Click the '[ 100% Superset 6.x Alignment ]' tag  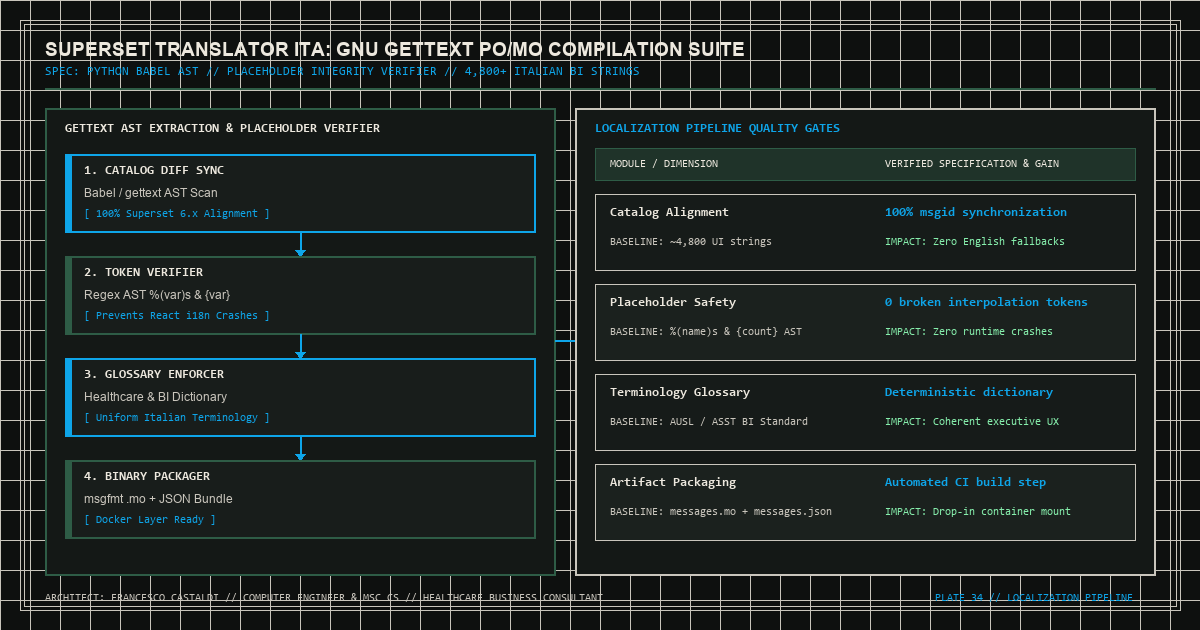[x=177, y=214]
